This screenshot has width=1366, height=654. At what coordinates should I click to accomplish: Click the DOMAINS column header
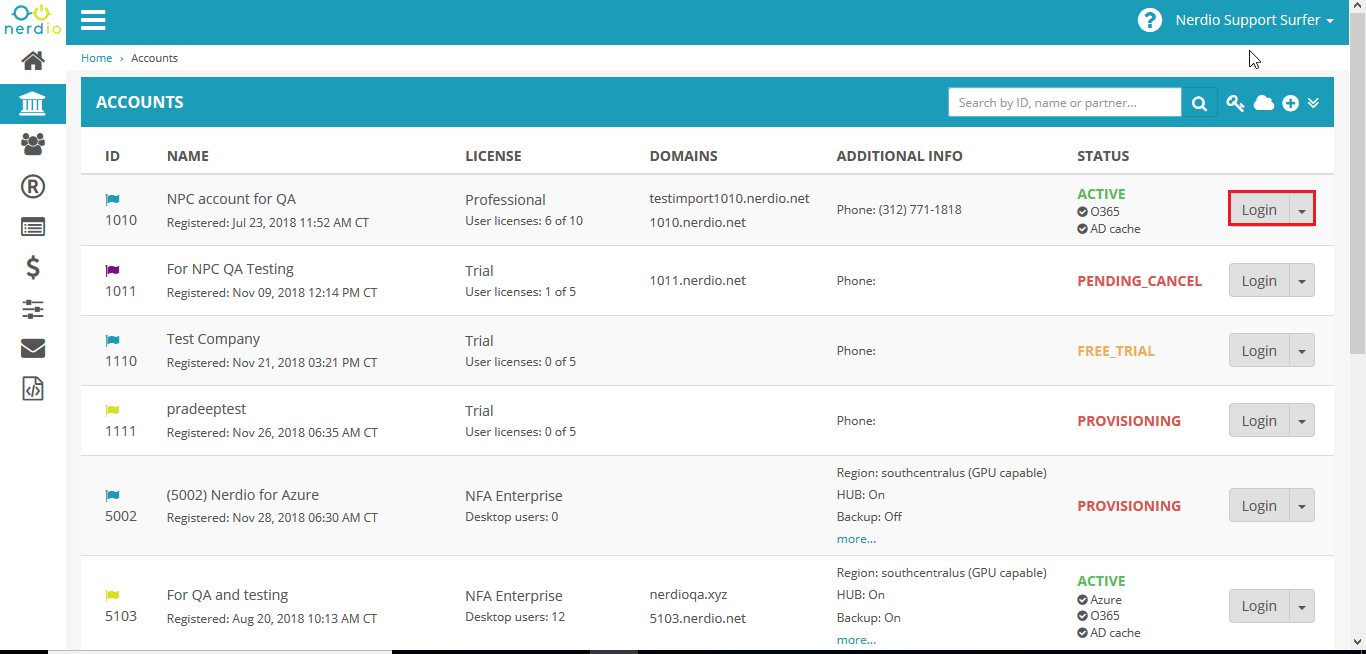tap(683, 156)
